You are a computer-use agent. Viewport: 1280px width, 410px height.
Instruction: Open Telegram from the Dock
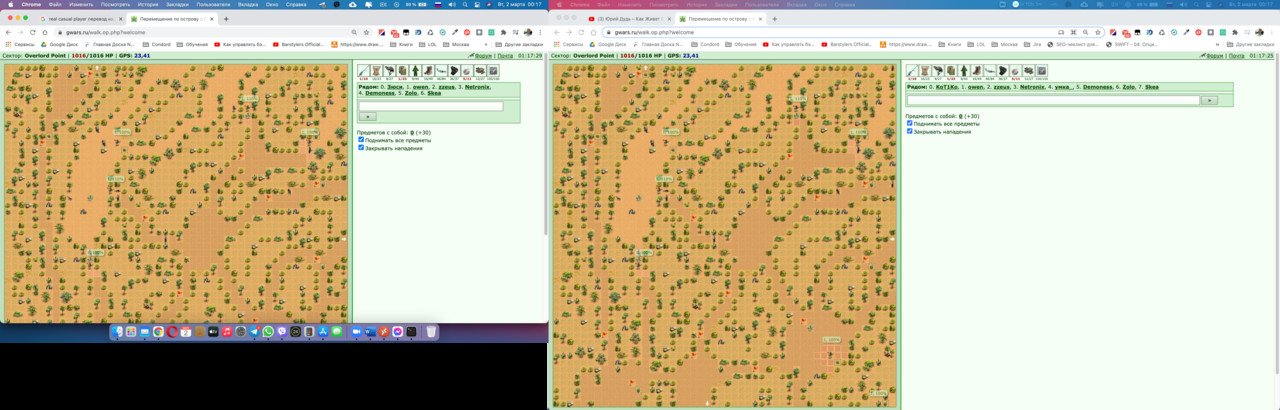pos(255,331)
